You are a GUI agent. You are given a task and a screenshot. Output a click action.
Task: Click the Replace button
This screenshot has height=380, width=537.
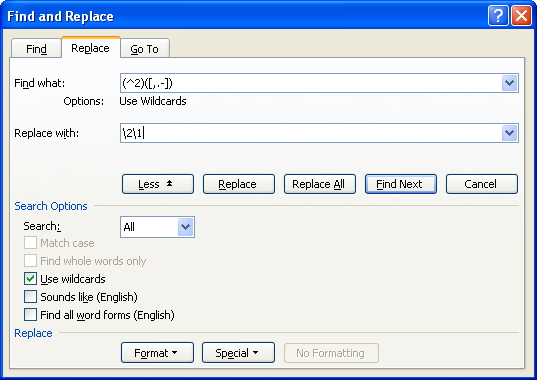239,184
